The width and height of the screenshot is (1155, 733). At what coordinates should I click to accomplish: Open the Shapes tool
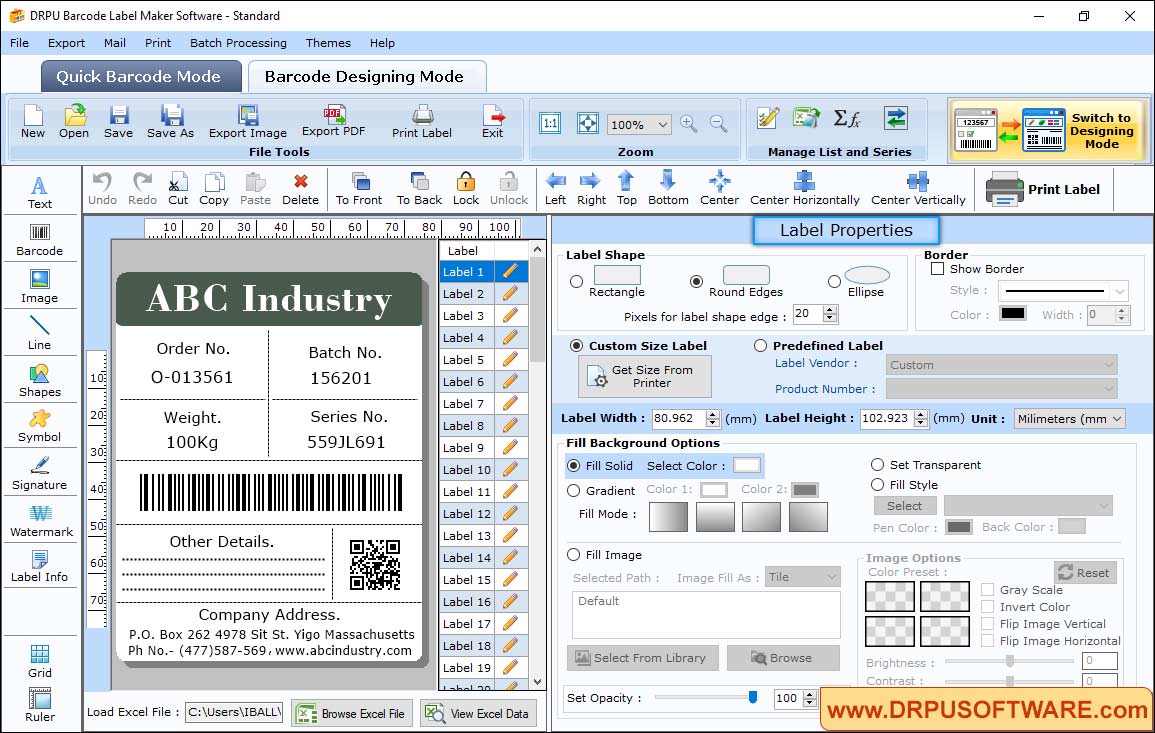[40, 380]
